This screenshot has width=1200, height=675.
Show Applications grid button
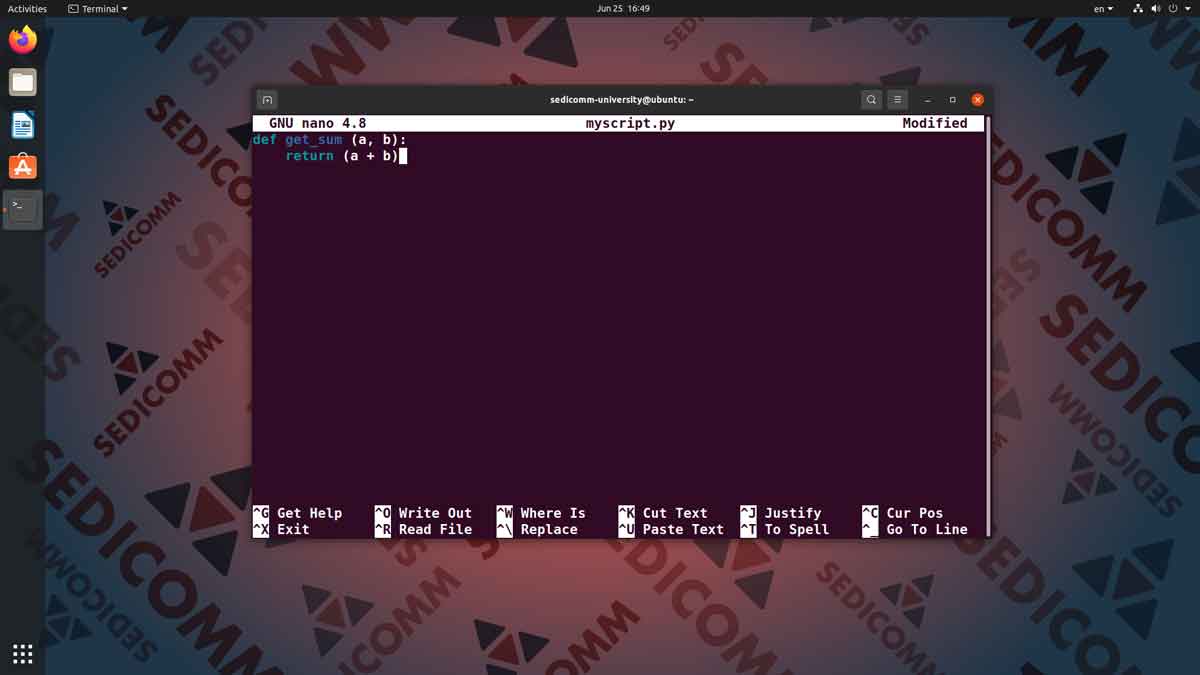[x=23, y=654]
